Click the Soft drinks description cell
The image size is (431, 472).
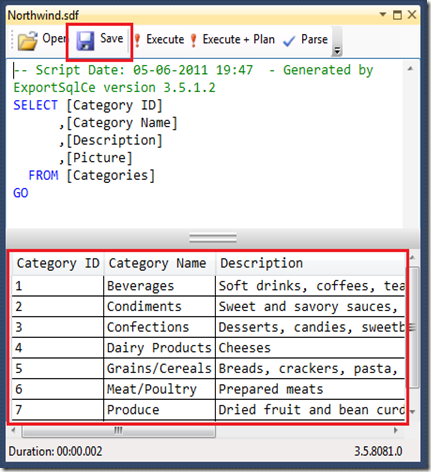pos(310,286)
